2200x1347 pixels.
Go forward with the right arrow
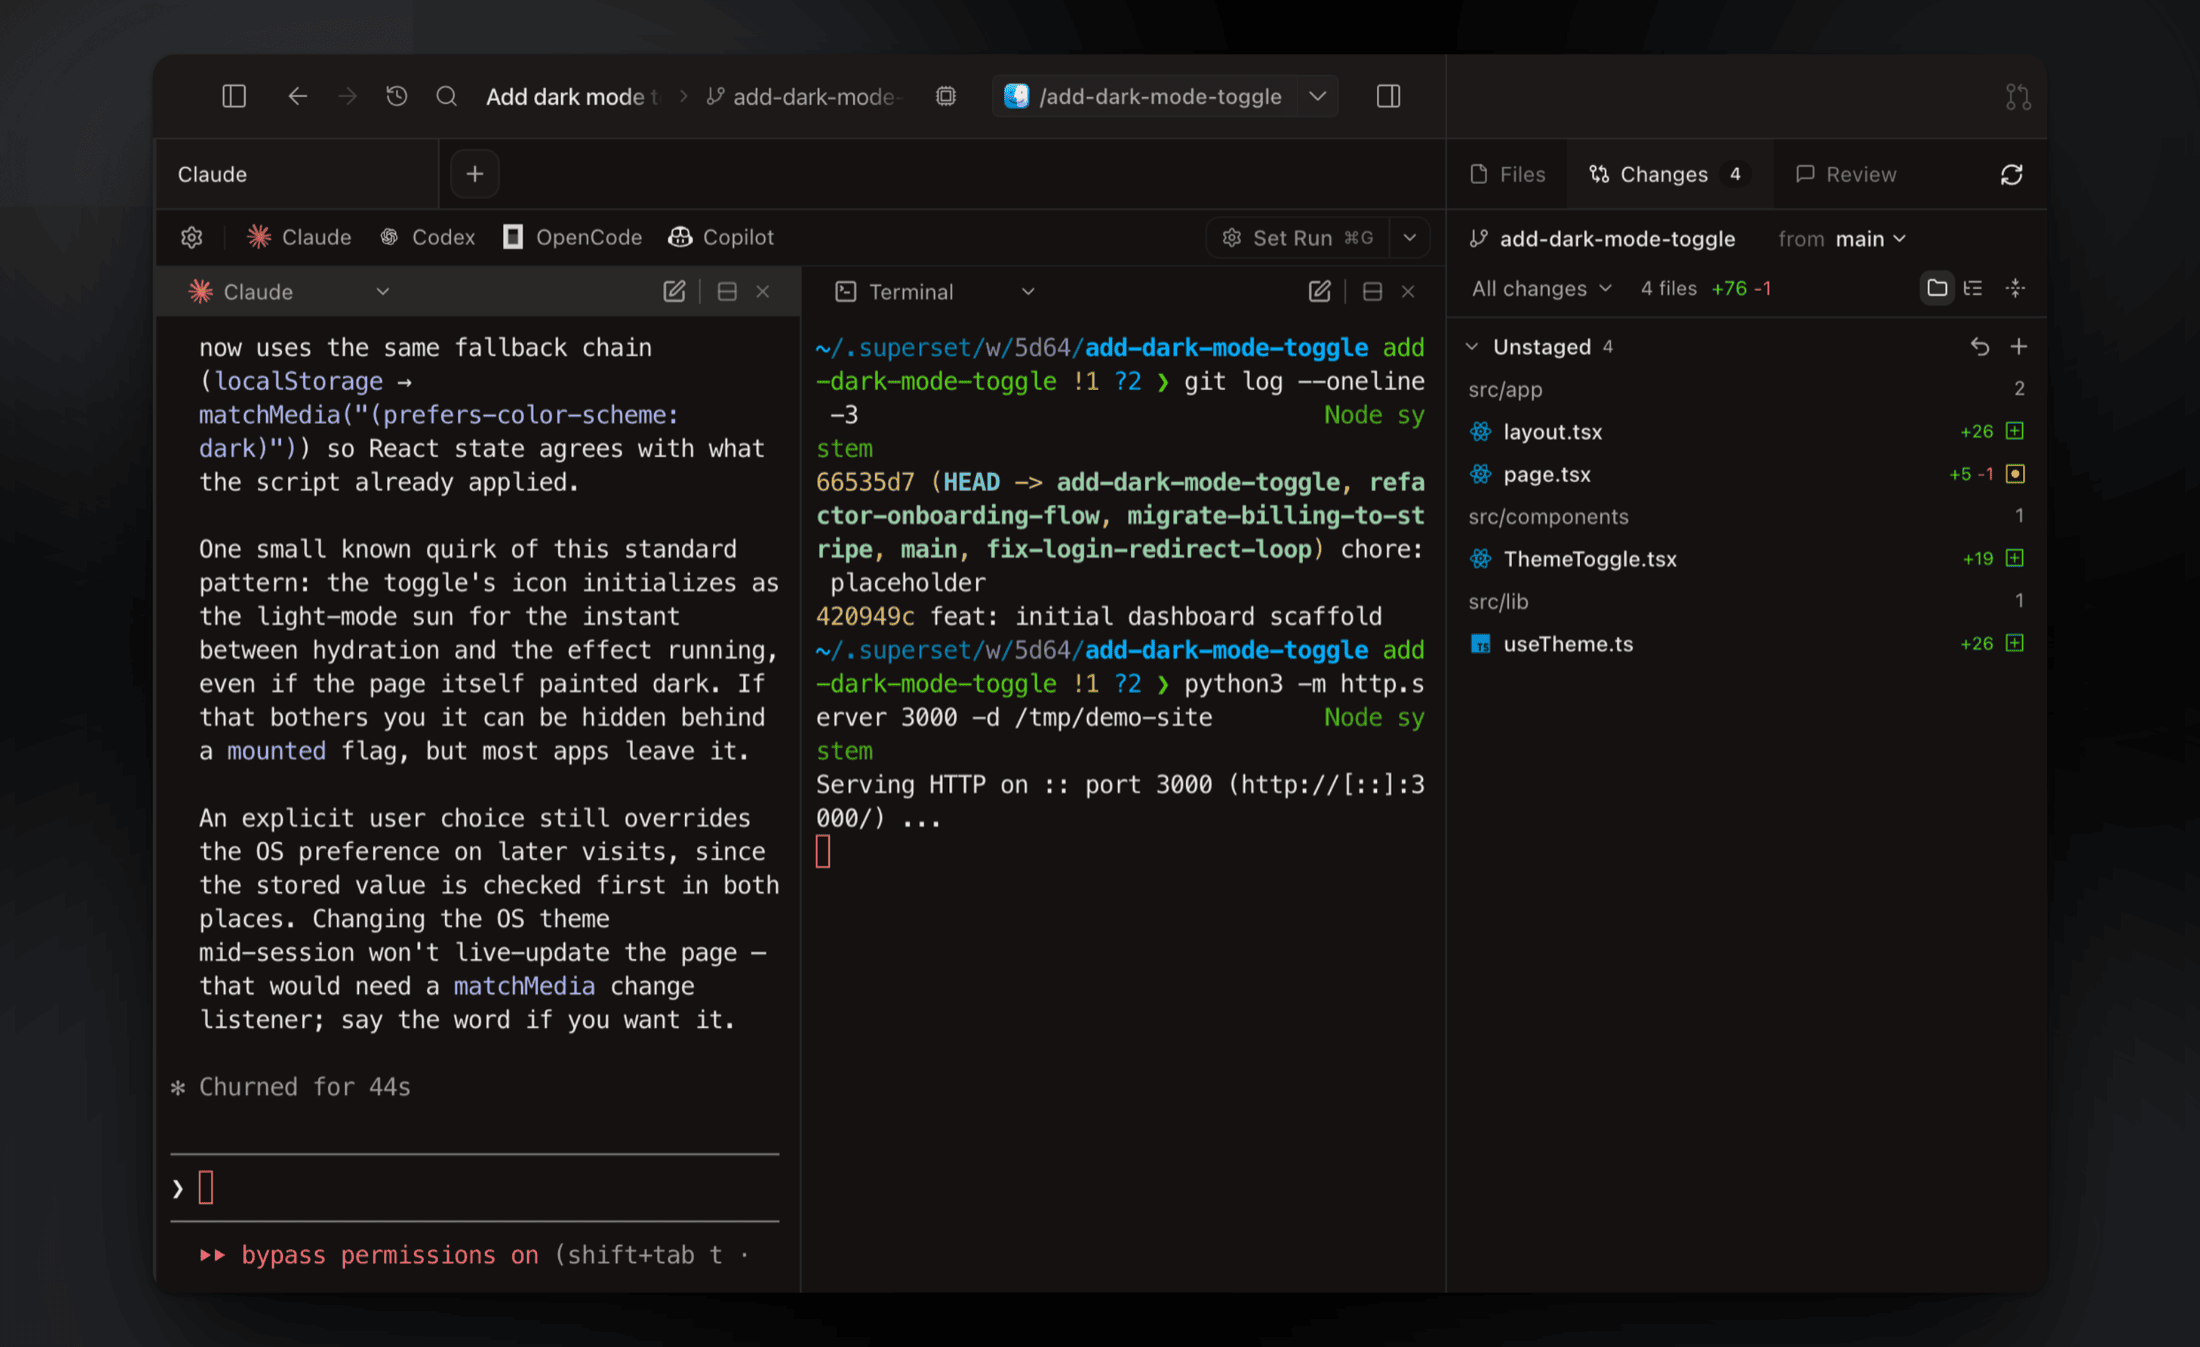tap(347, 96)
